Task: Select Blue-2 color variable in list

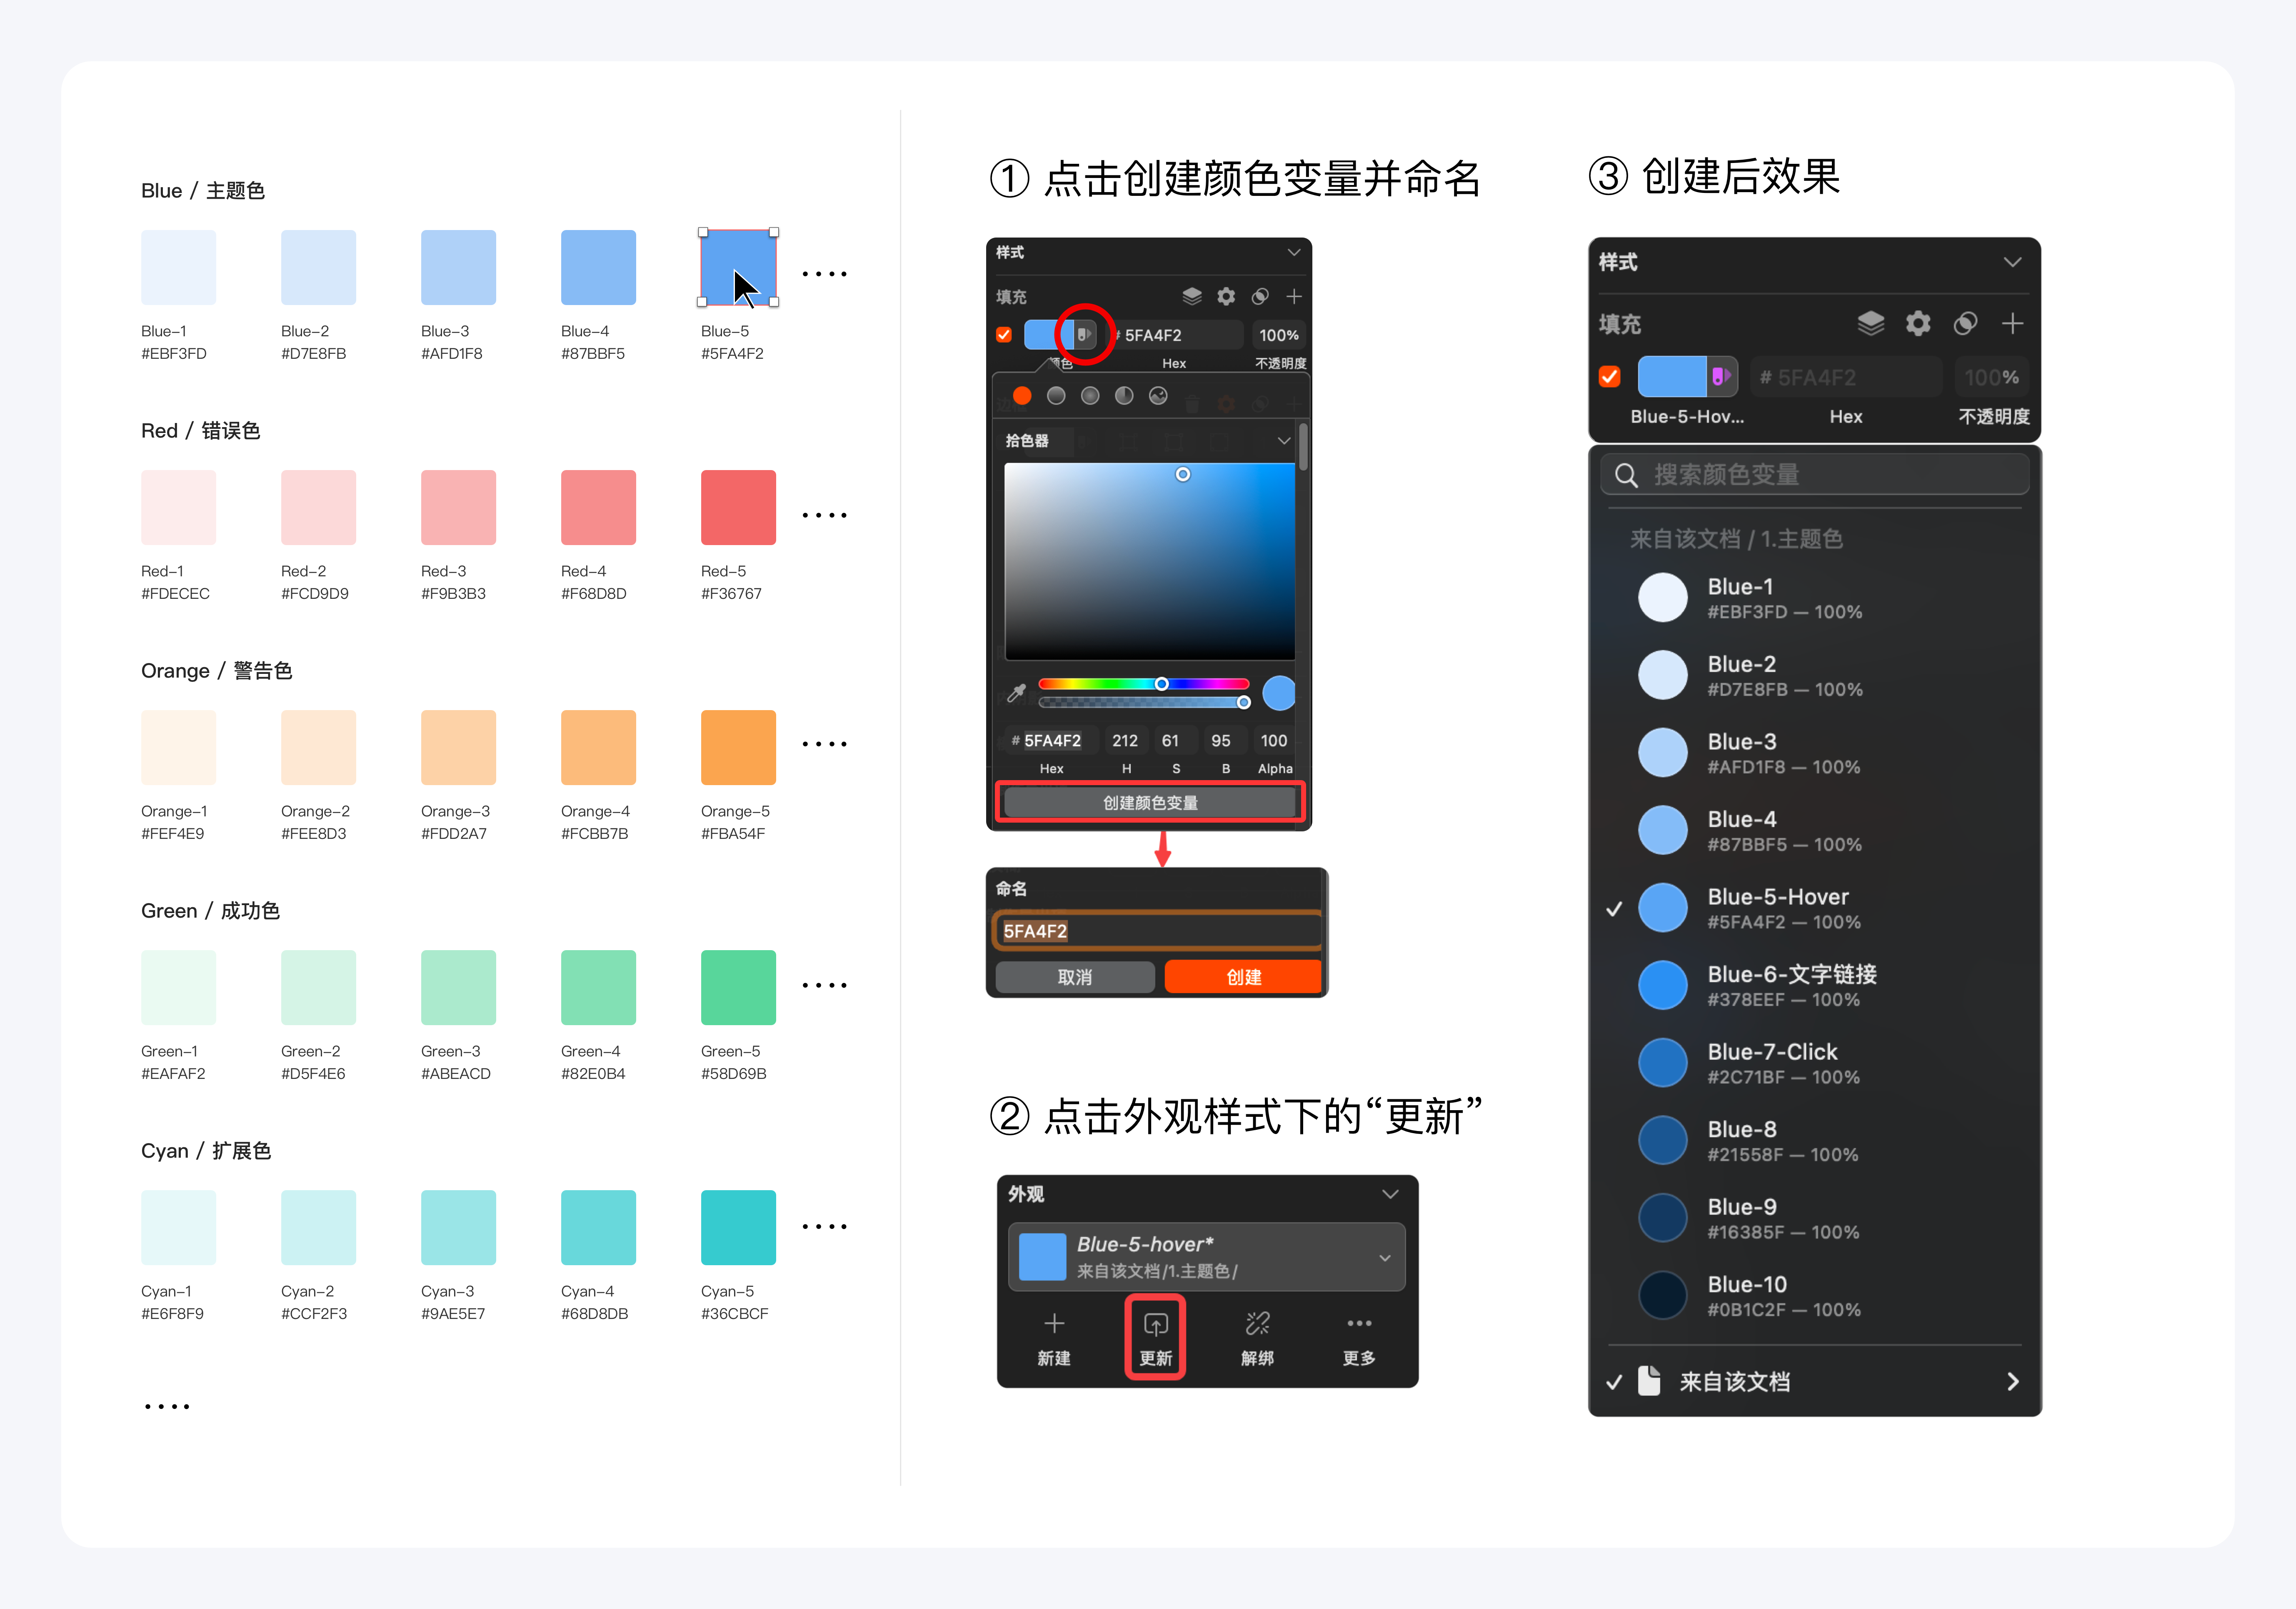Action: tap(1814, 675)
